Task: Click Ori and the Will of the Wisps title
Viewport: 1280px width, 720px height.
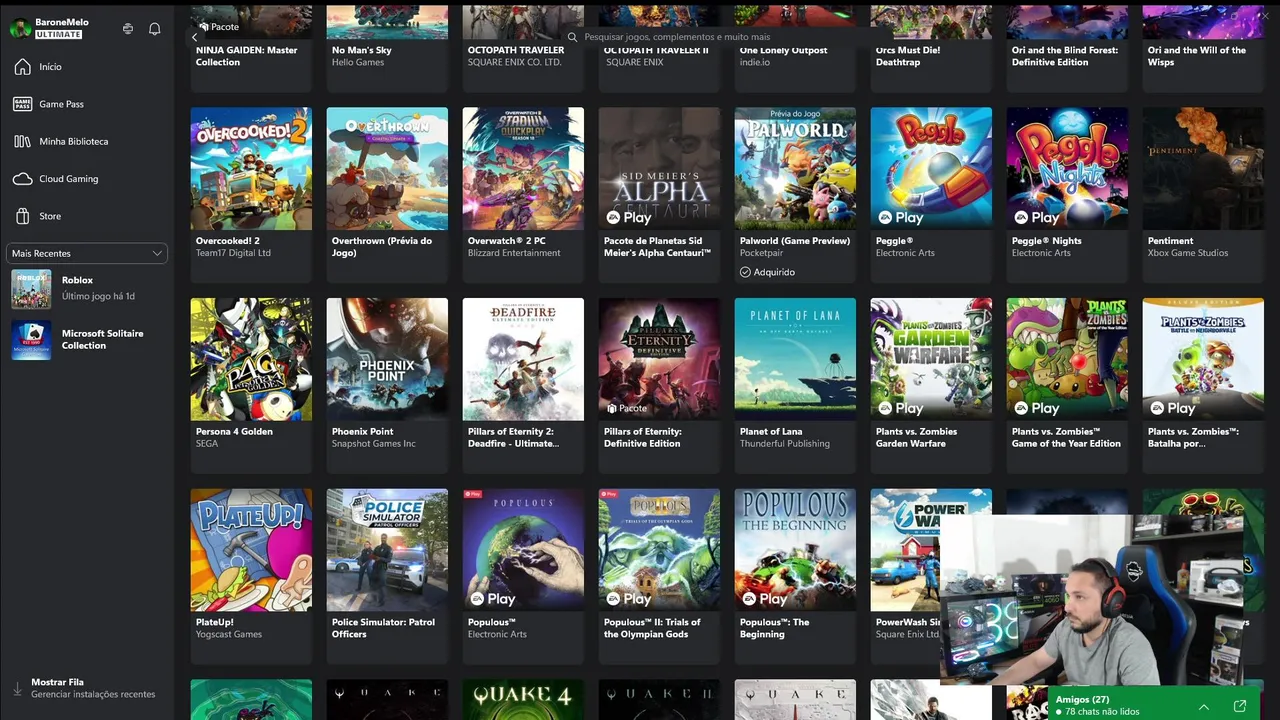Action: coord(1197,56)
